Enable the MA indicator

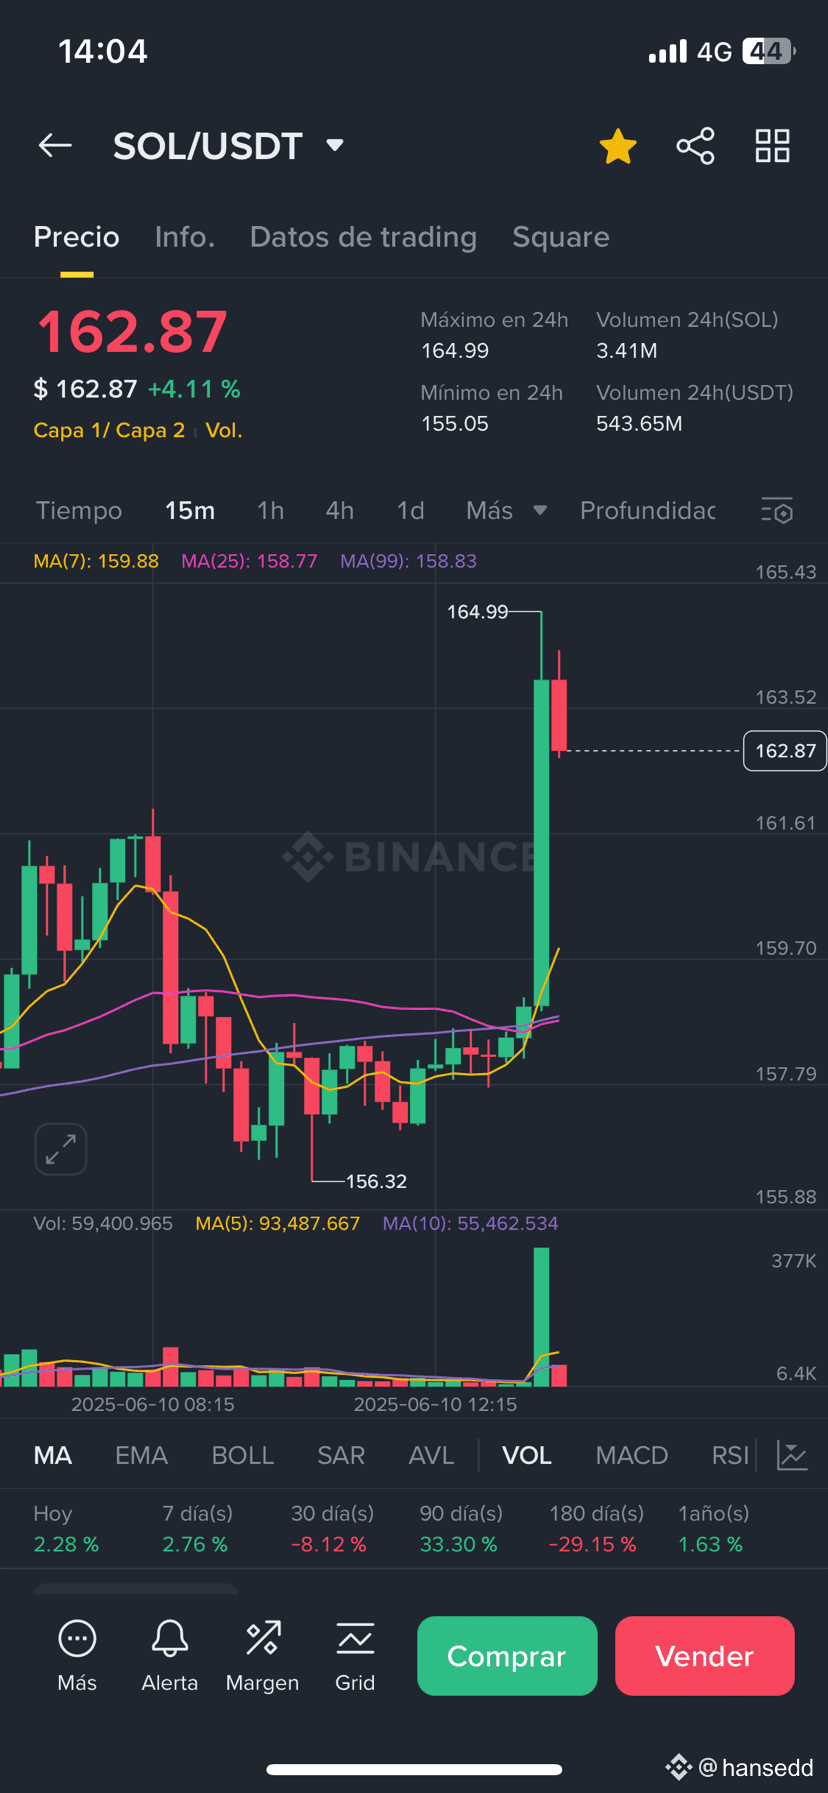tap(53, 1455)
